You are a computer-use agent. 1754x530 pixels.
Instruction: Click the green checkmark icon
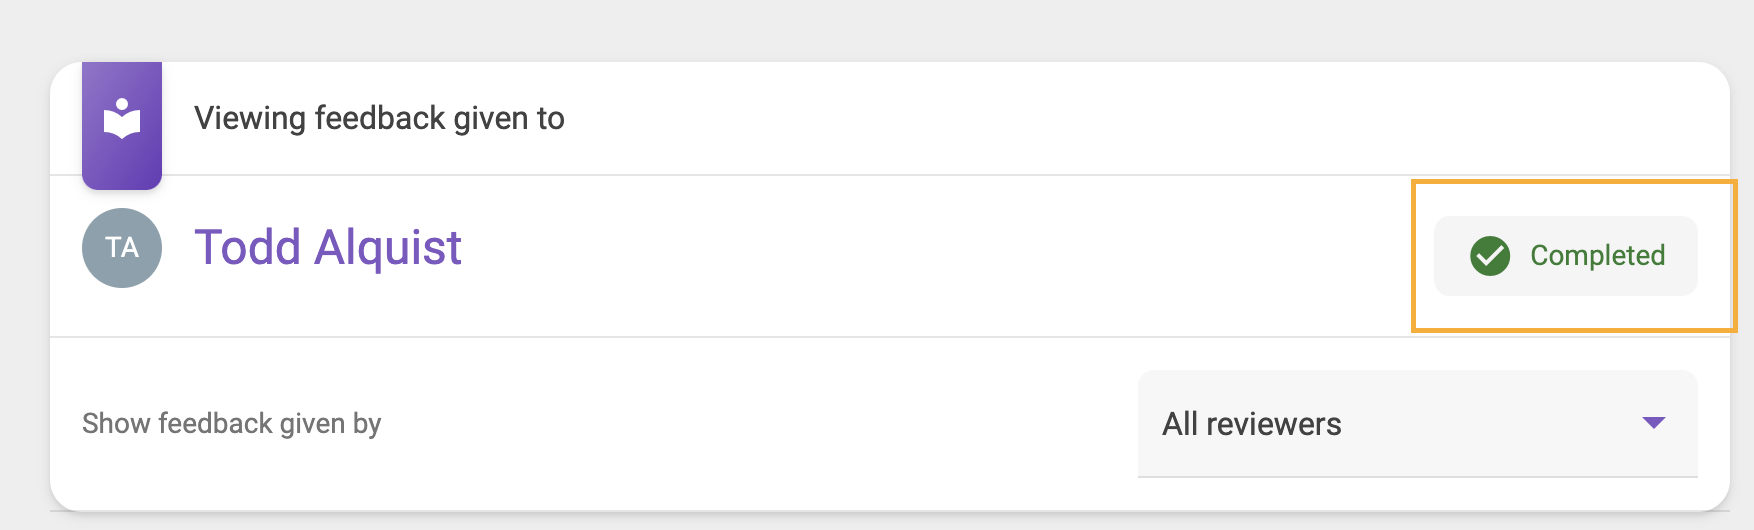(1490, 256)
